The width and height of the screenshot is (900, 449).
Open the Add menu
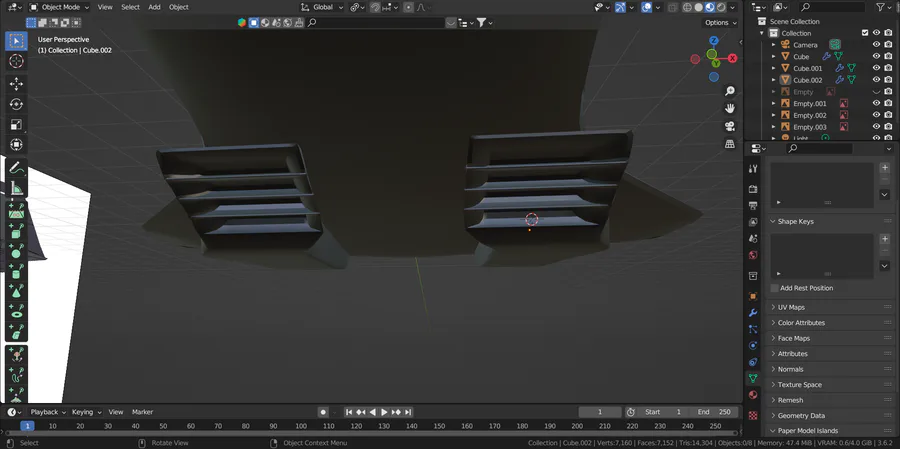click(x=154, y=7)
